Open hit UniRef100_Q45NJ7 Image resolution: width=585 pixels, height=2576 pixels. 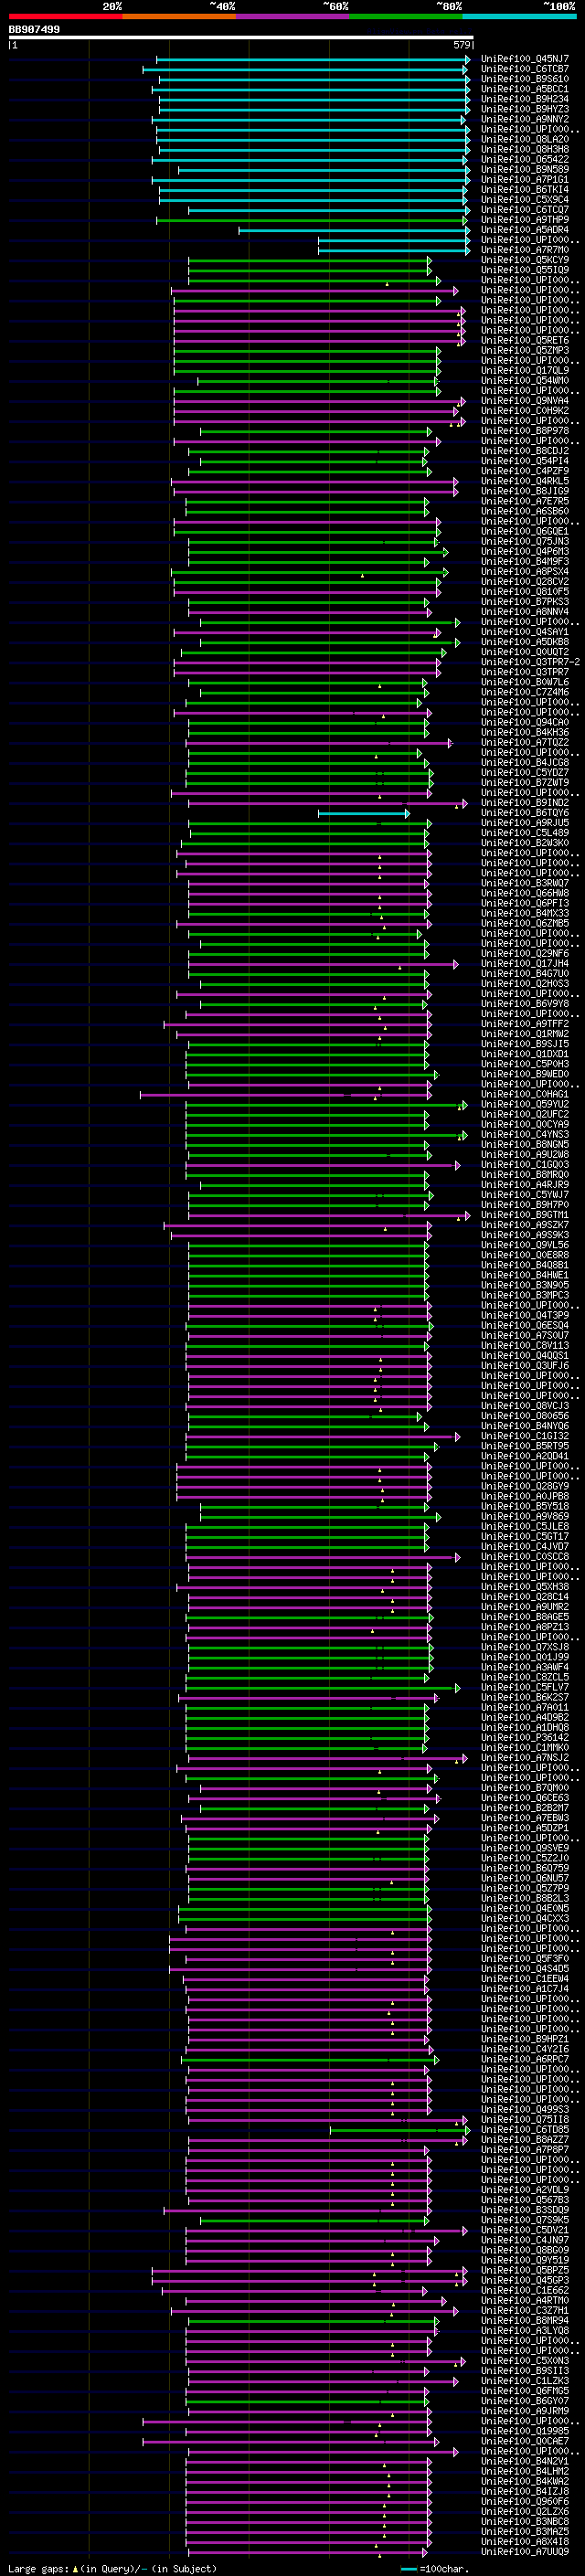pos(525,59)
